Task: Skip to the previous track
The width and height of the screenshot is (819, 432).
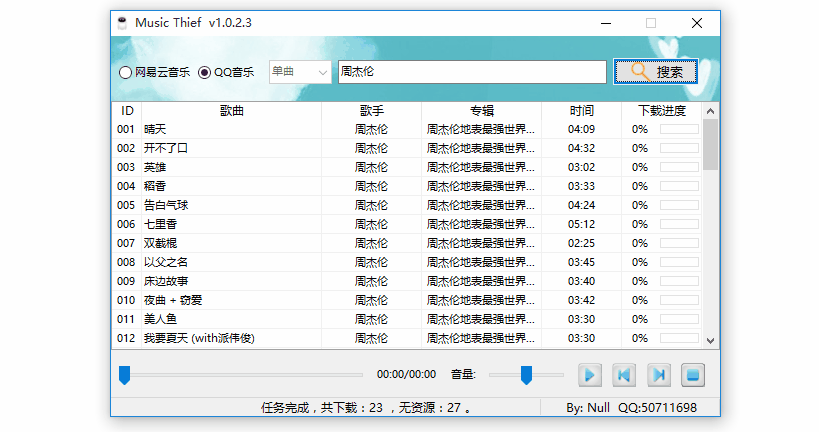Action: [624, 375]
